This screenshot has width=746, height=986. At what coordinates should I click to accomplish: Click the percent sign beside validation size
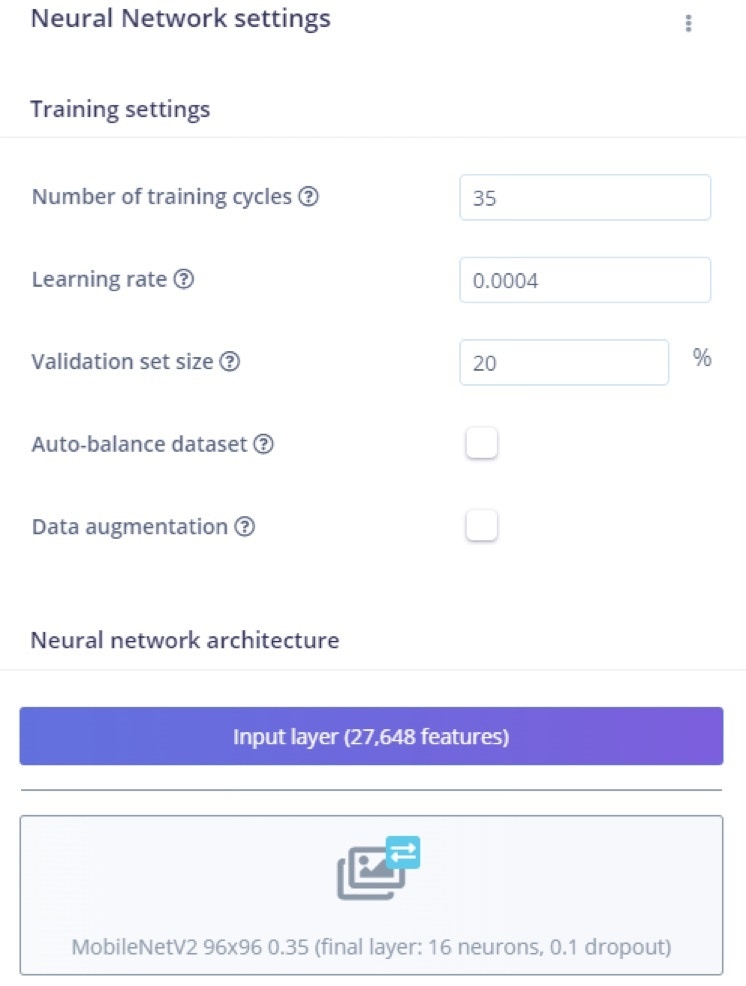702,358
